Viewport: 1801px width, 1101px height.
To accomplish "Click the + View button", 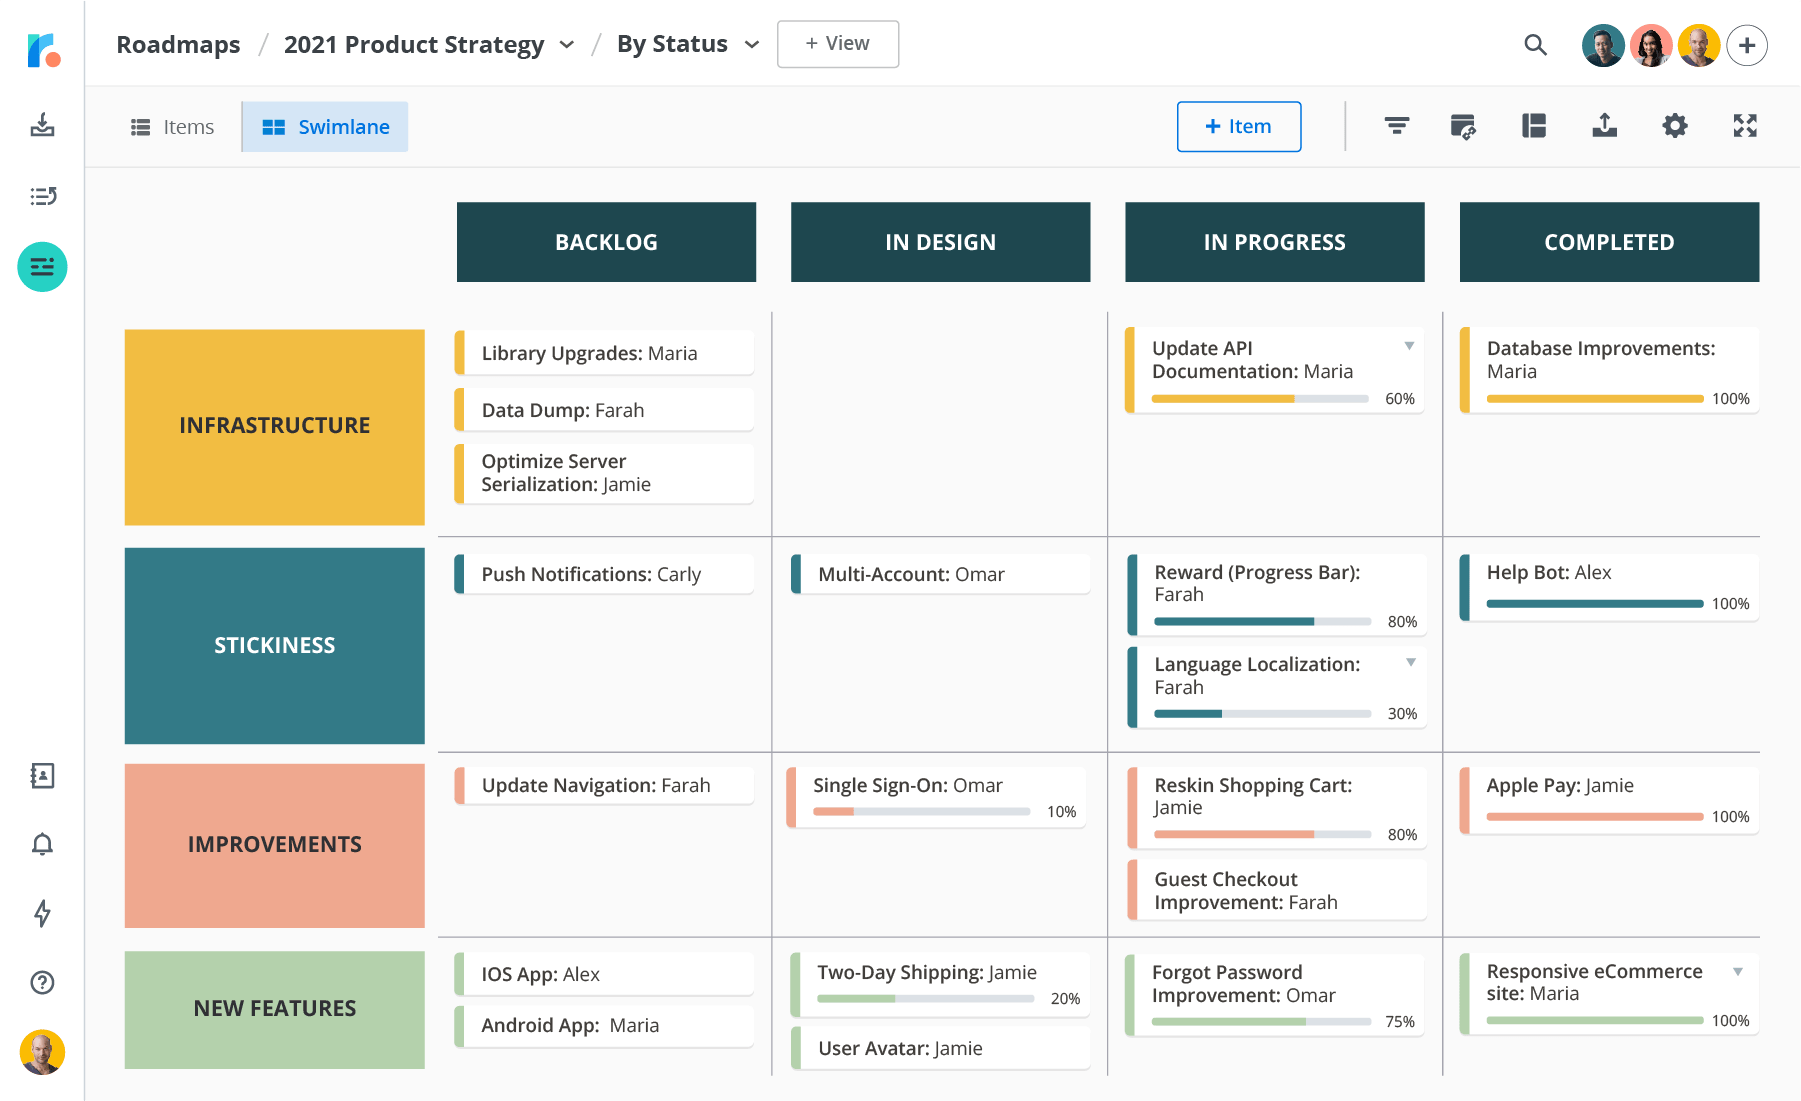I will click(x=838, y=44).
